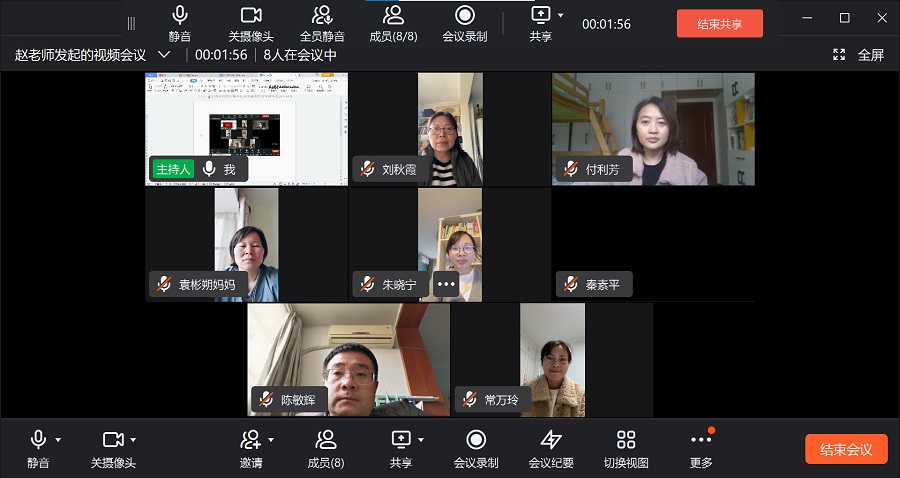Open the 更多 more options icon
Image resolution: width=900 pixels, height=478 pixels.
click(701, 440)
